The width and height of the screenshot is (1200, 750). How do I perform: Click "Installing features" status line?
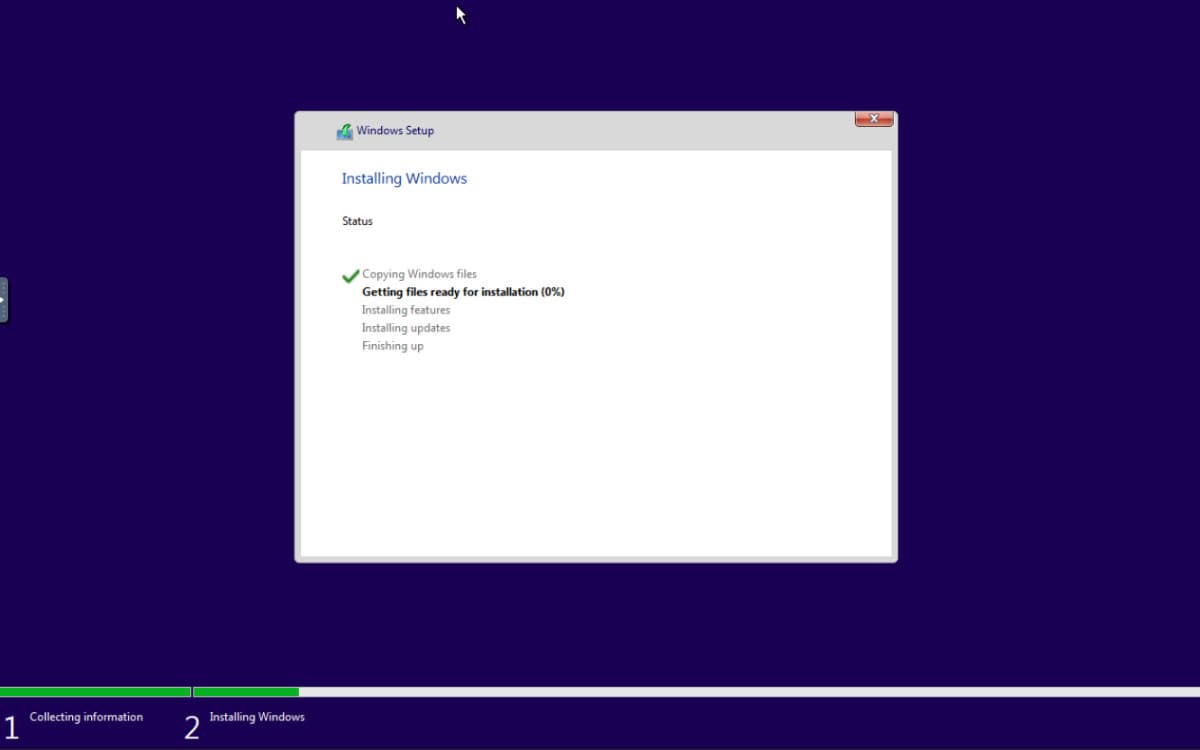[406, 310]
